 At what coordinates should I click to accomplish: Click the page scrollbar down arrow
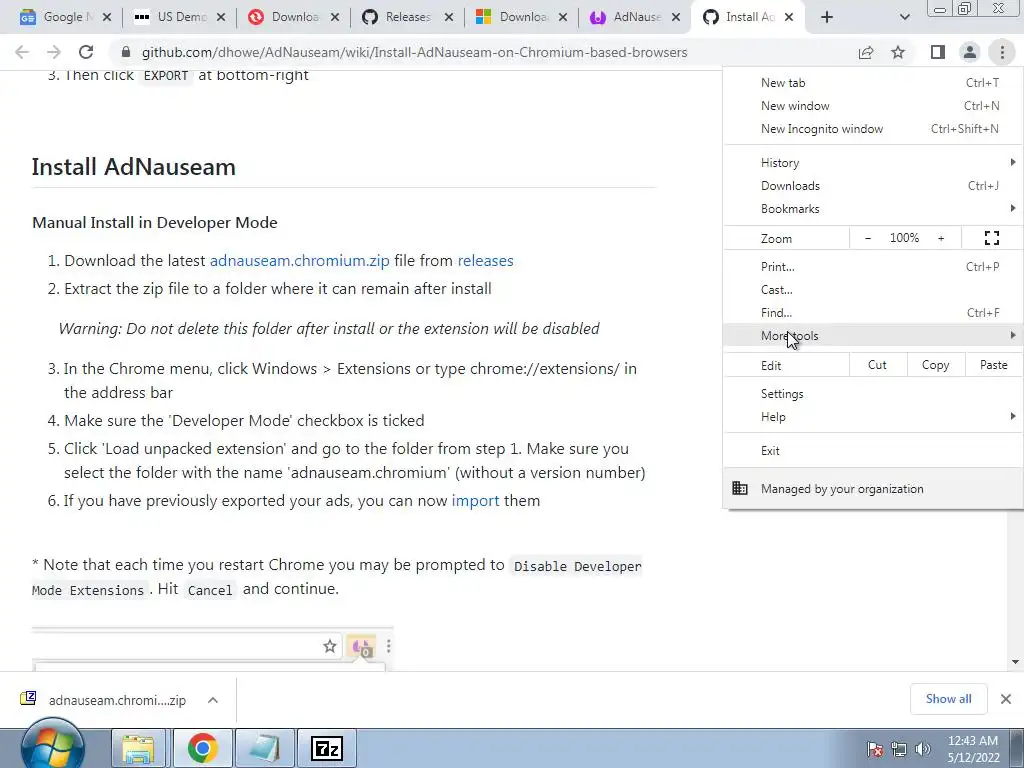(x=1015, y=662)
